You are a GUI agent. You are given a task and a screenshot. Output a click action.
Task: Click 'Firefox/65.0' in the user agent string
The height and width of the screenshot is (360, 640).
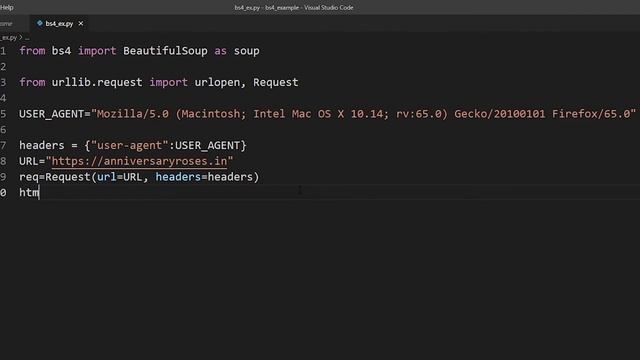tap(591, 114)
